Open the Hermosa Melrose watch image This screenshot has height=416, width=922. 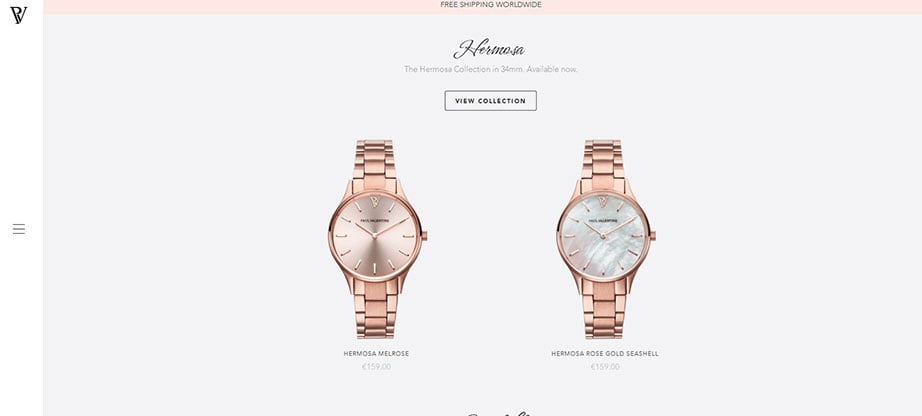click(377, 239)
